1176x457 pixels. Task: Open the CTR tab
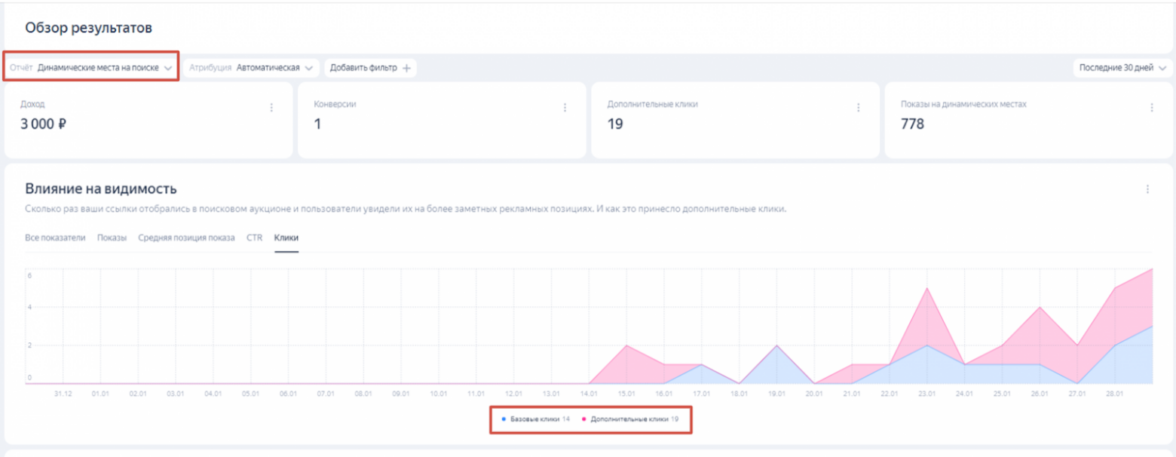coord(254,238)
